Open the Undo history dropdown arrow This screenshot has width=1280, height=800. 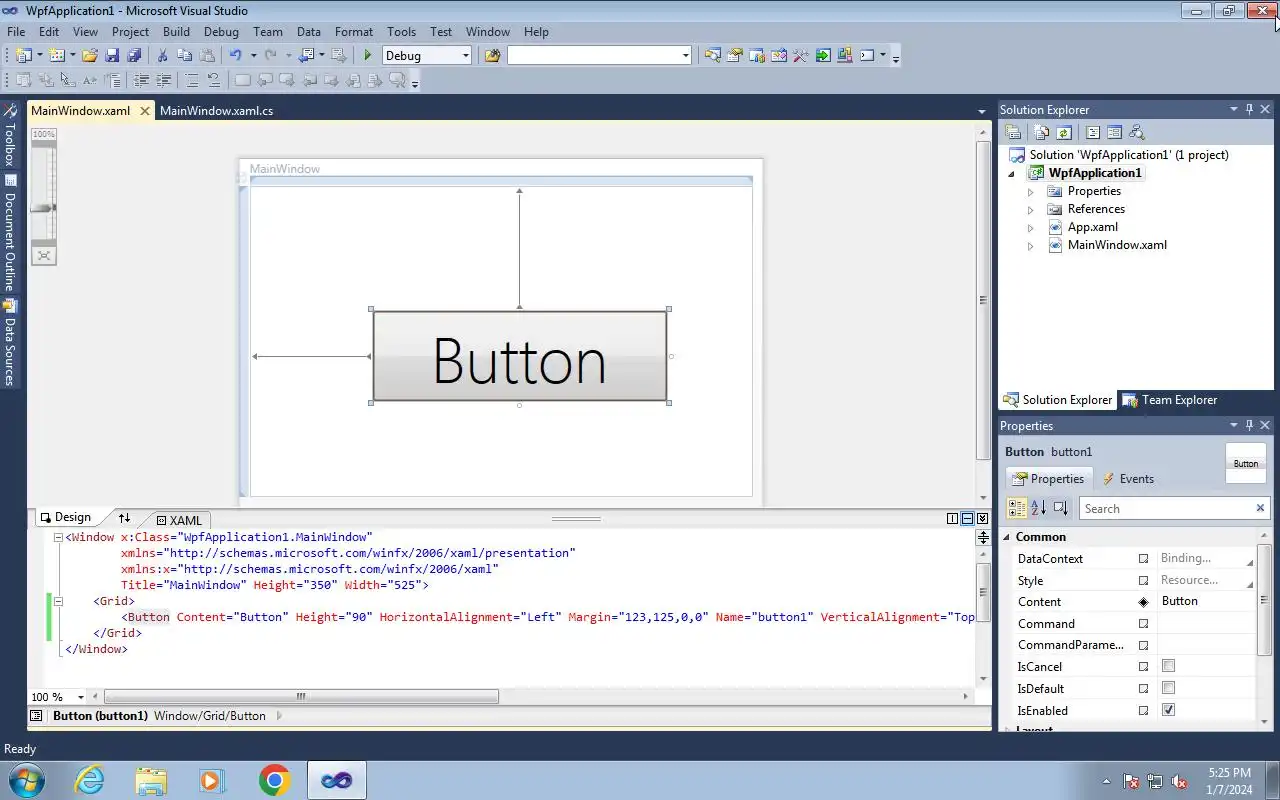click(x=253, y=56)
